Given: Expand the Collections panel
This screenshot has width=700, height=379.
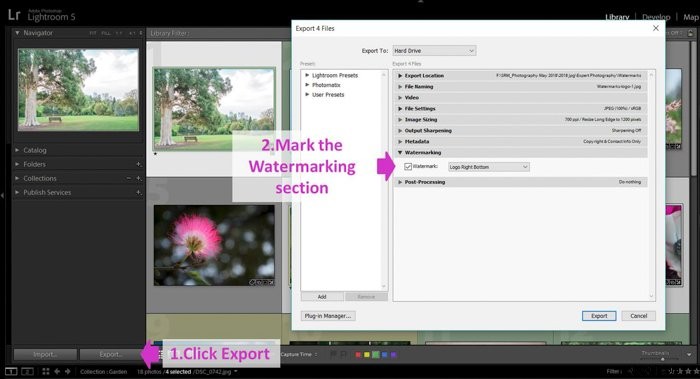Looking at the screenshot, I should point(17,178).
